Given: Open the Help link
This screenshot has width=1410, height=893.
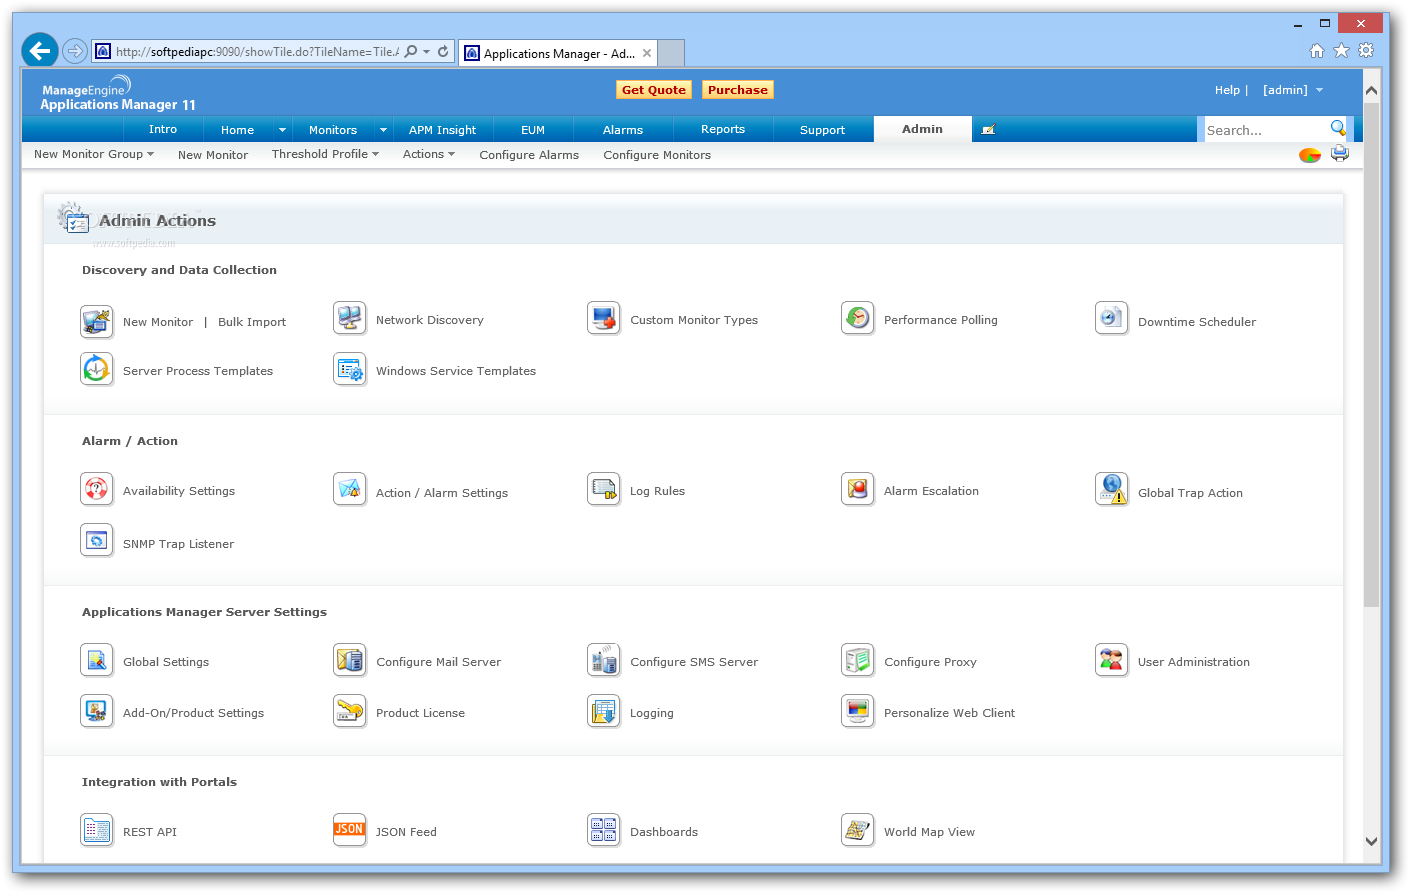Looking at the screenshot, I should pyautogui.click(x=1227, y=90).
